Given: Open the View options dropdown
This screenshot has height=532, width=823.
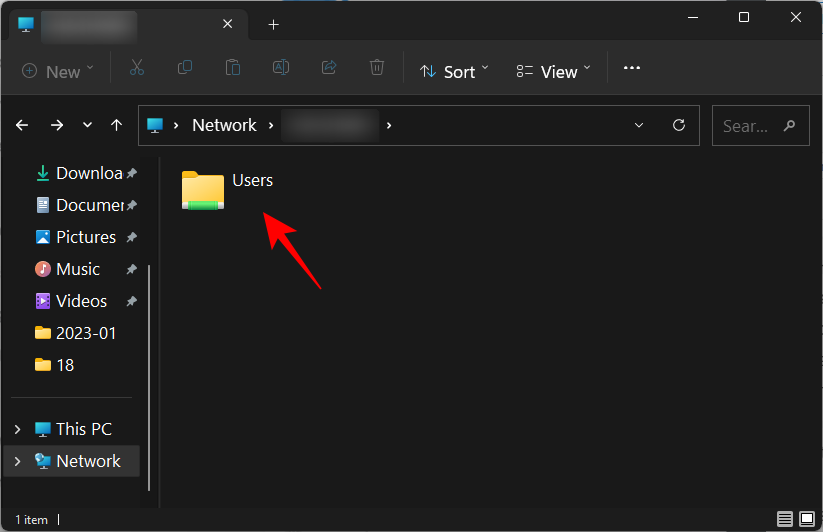Looking at the screenshot, I should [x=554, y=71].
